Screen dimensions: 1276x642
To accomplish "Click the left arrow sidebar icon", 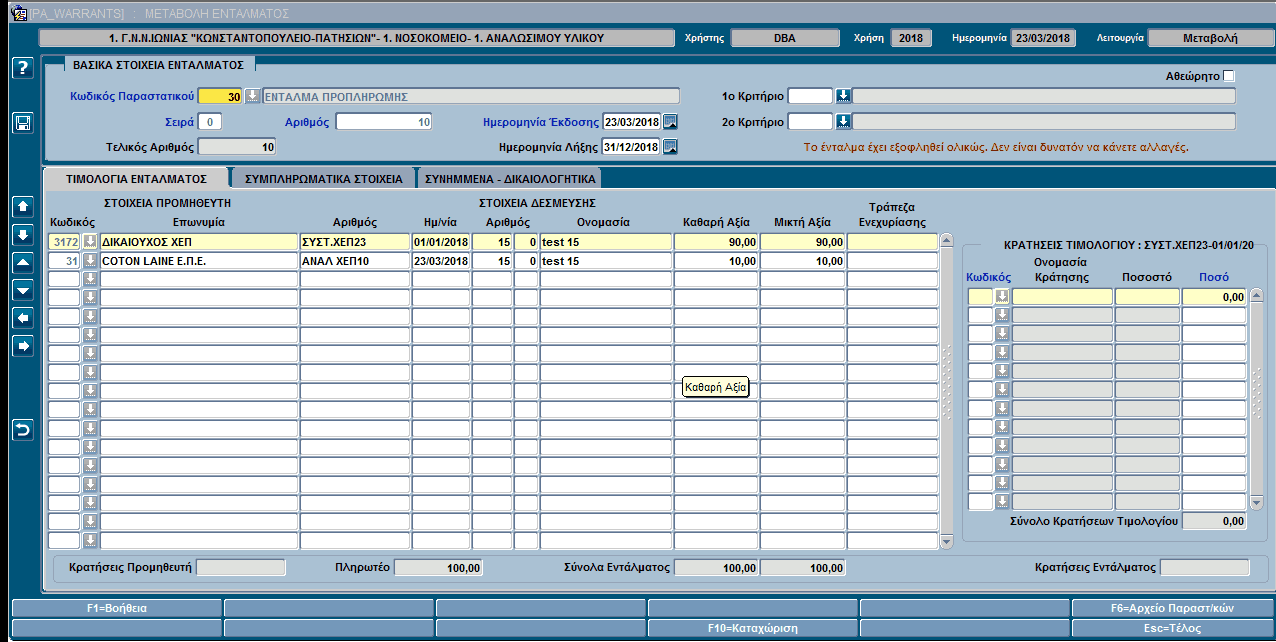I will click(22, 318).
